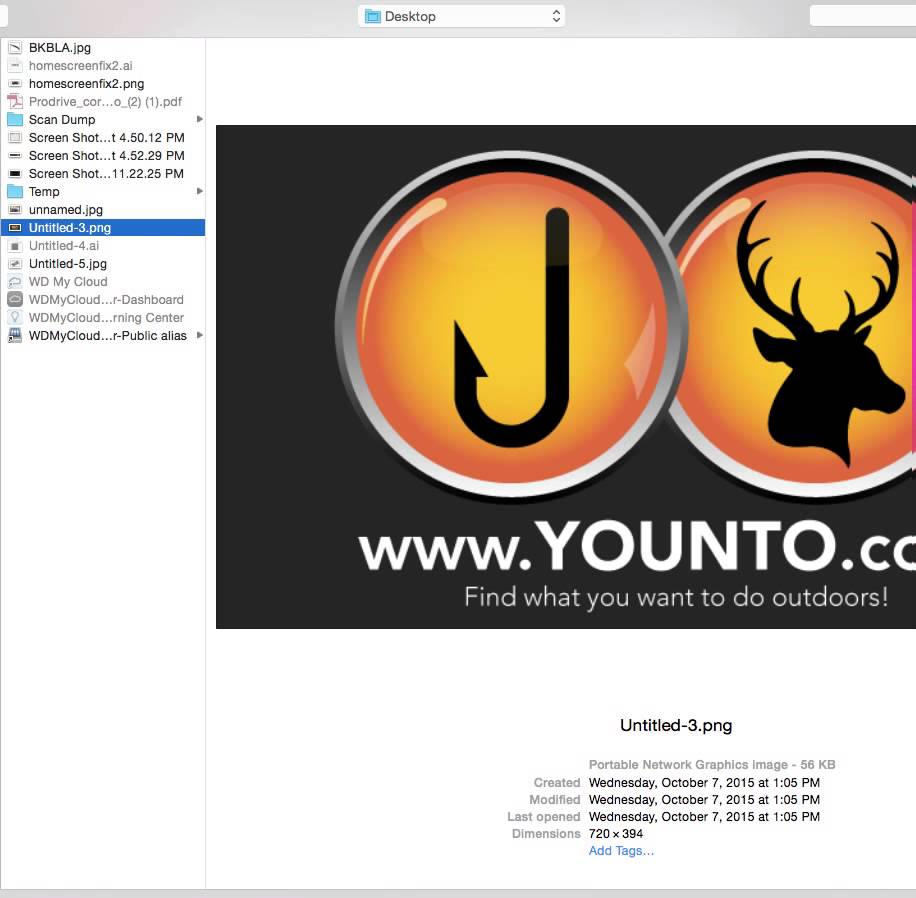916x898 pixels.
Task: Click the Screen Shot 4.50.12 PM icon
Action: coord(15,138)
